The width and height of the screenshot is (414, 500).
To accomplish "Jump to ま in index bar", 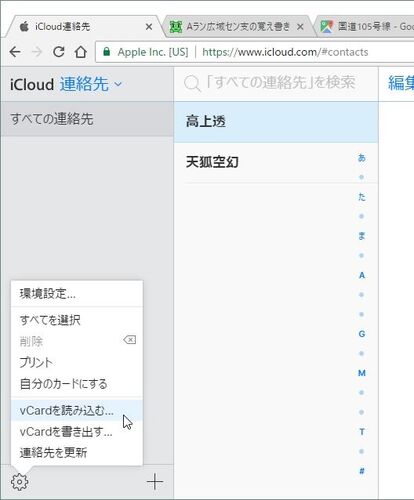I will coord(362,236).
